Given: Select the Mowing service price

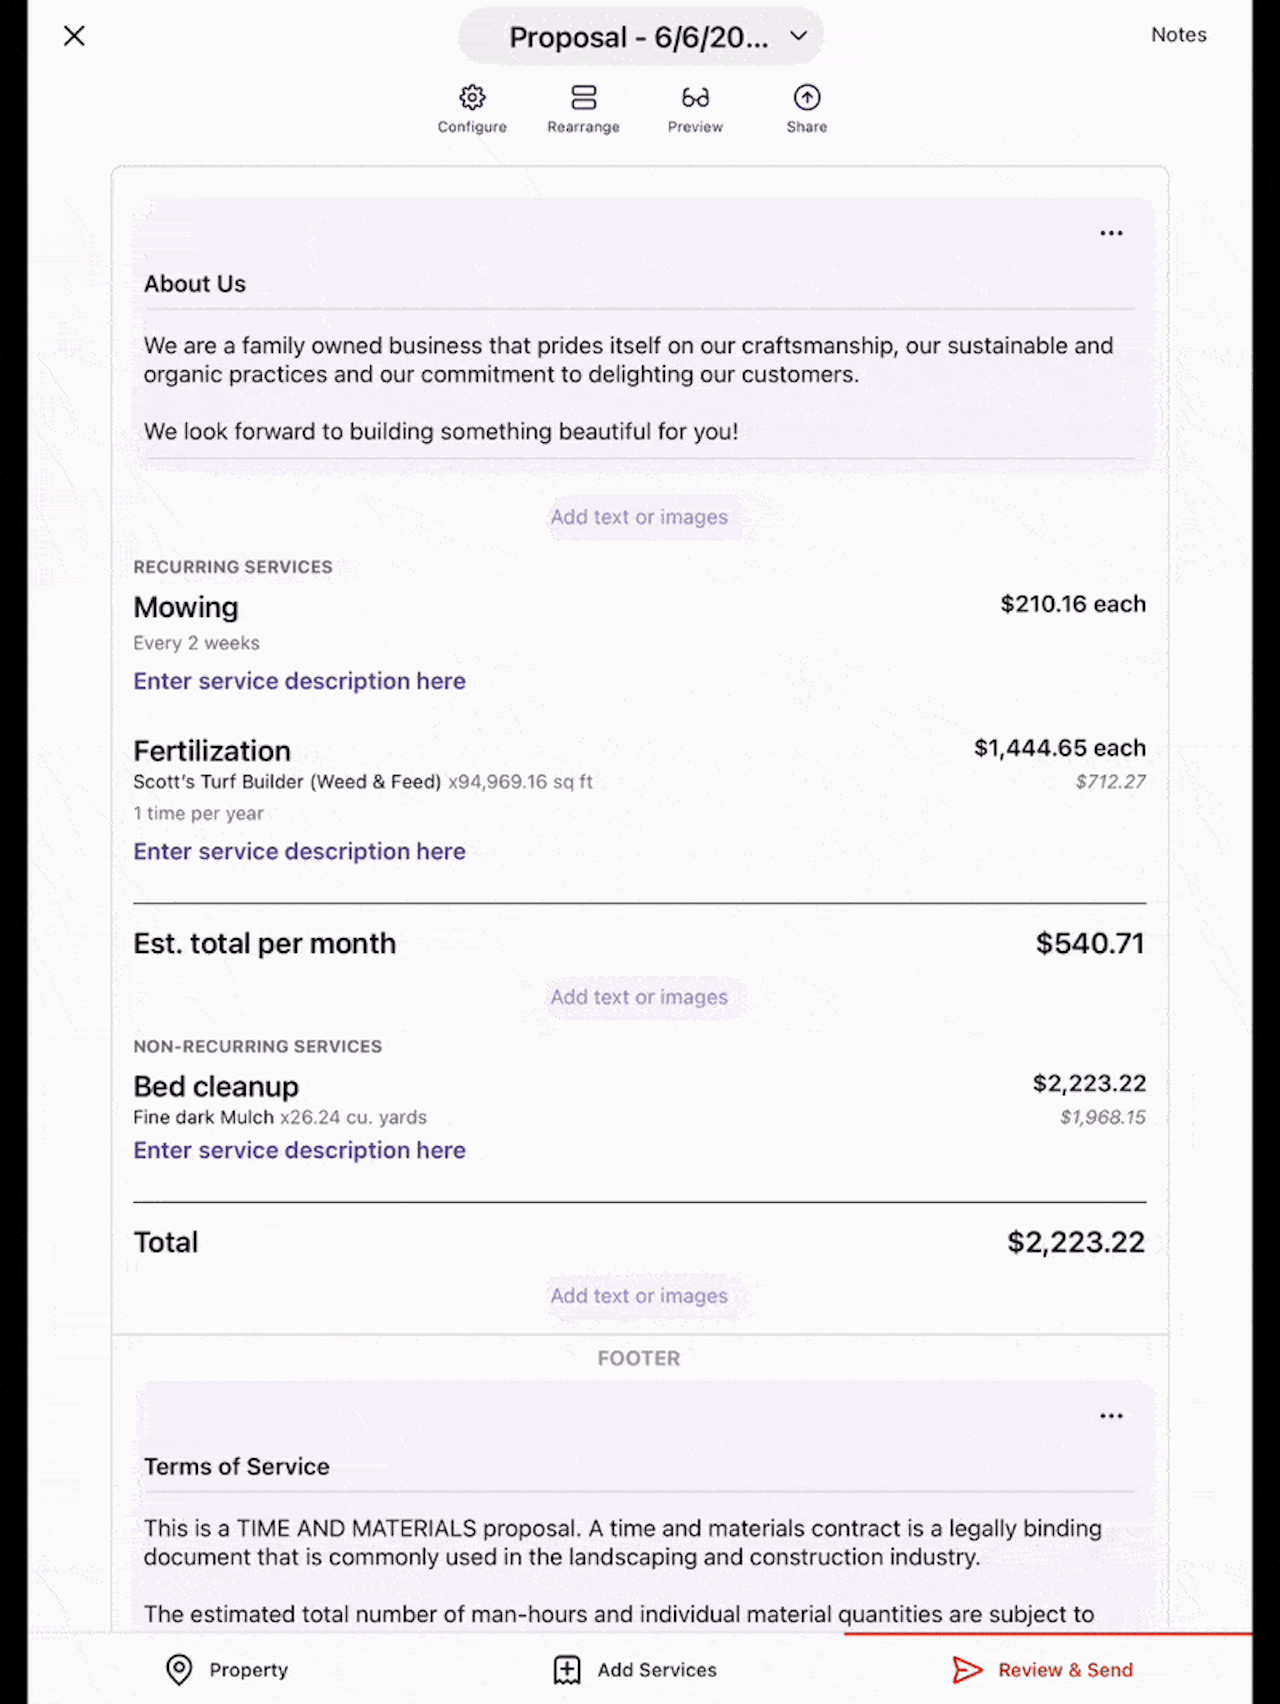Looking at the screenshot, I should coord(1072,604).
